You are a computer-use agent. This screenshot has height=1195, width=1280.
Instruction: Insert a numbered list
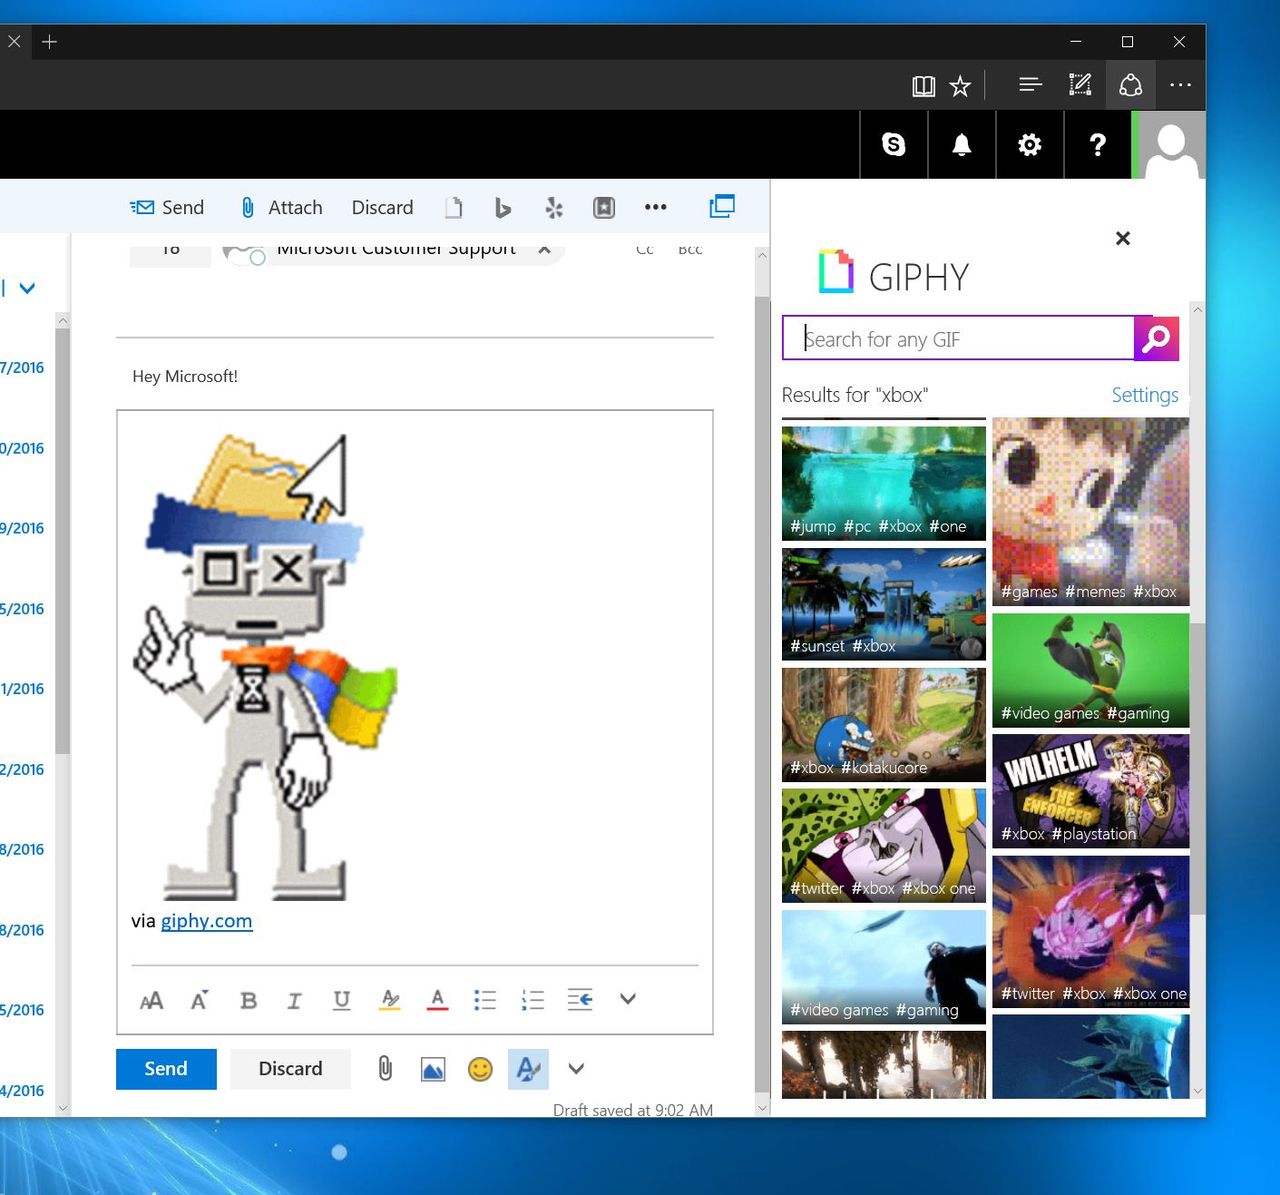pos(533,1000)
